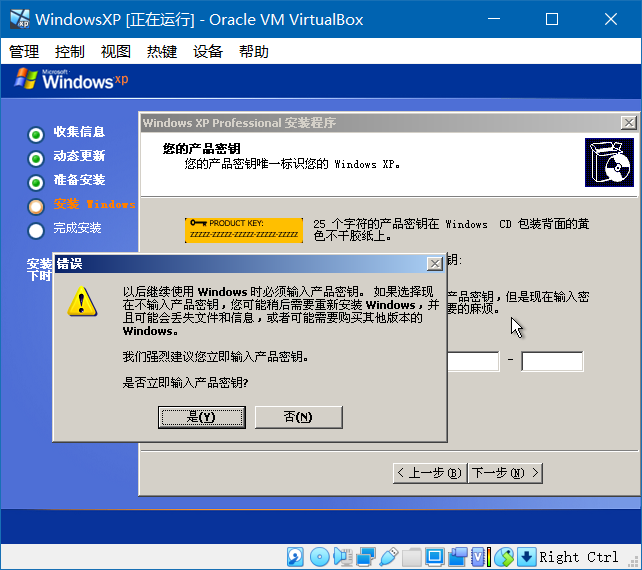Click the keyboard capture arrow icon

click(x=527, y=557)
